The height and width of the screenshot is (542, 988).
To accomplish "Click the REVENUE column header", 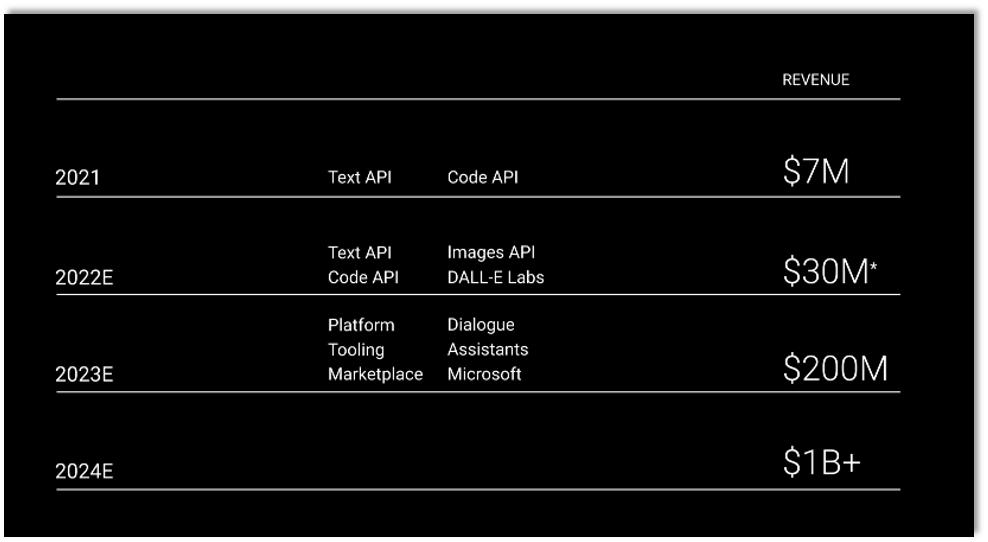I will click(815, 80).
